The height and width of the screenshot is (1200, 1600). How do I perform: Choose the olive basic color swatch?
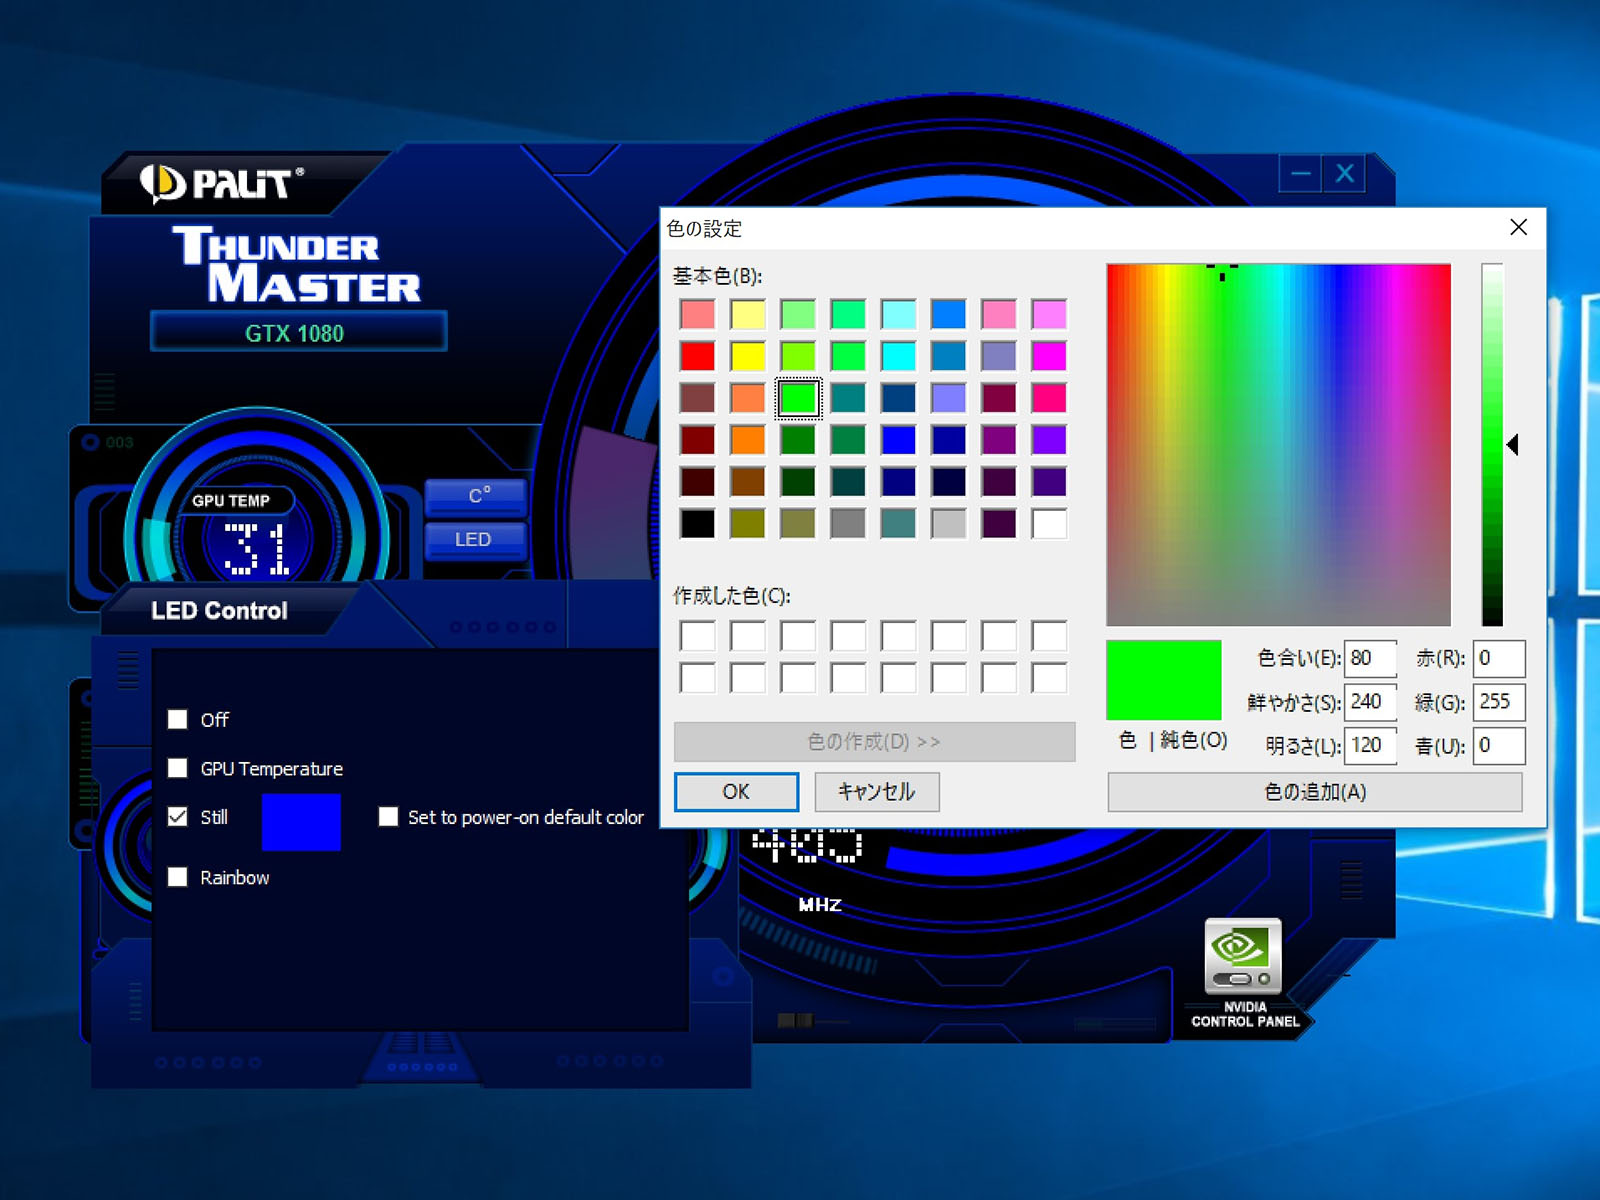click(748, 523)
